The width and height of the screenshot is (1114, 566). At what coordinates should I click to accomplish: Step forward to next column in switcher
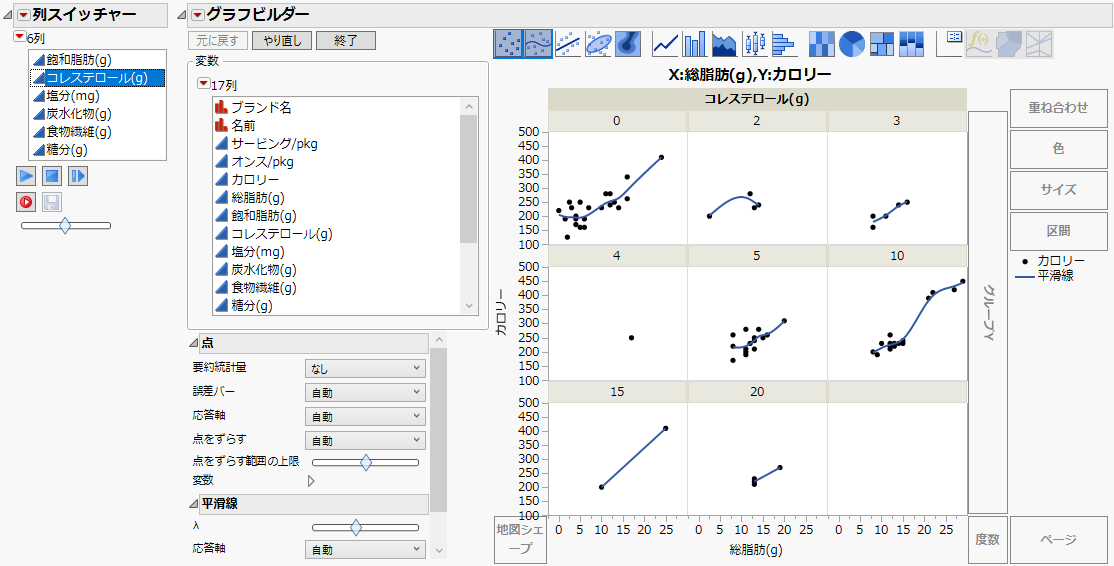78,175
